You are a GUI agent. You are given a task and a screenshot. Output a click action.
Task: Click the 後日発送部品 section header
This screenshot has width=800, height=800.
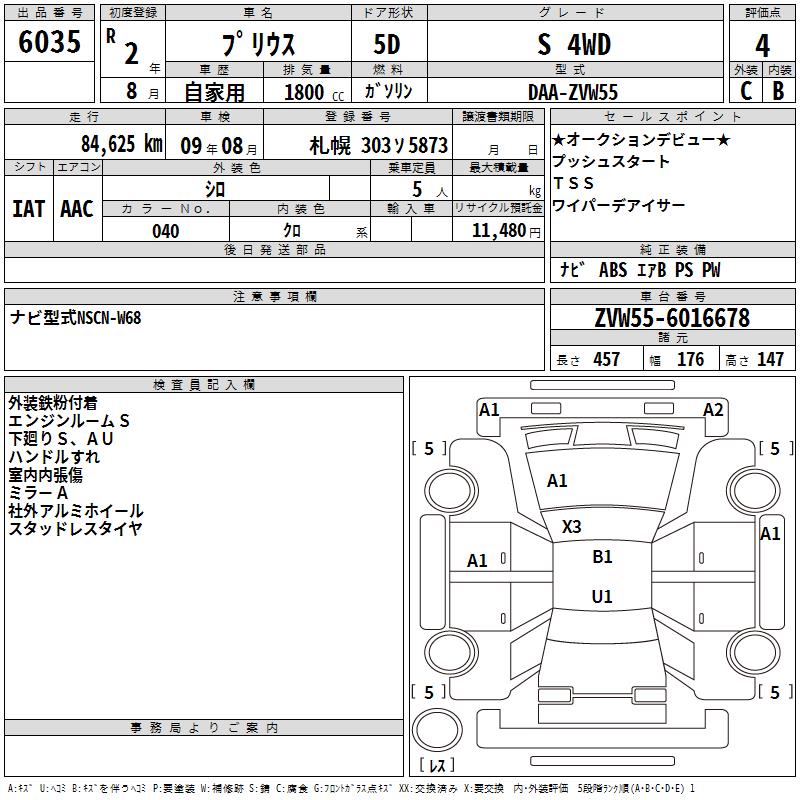click(274, 249)
